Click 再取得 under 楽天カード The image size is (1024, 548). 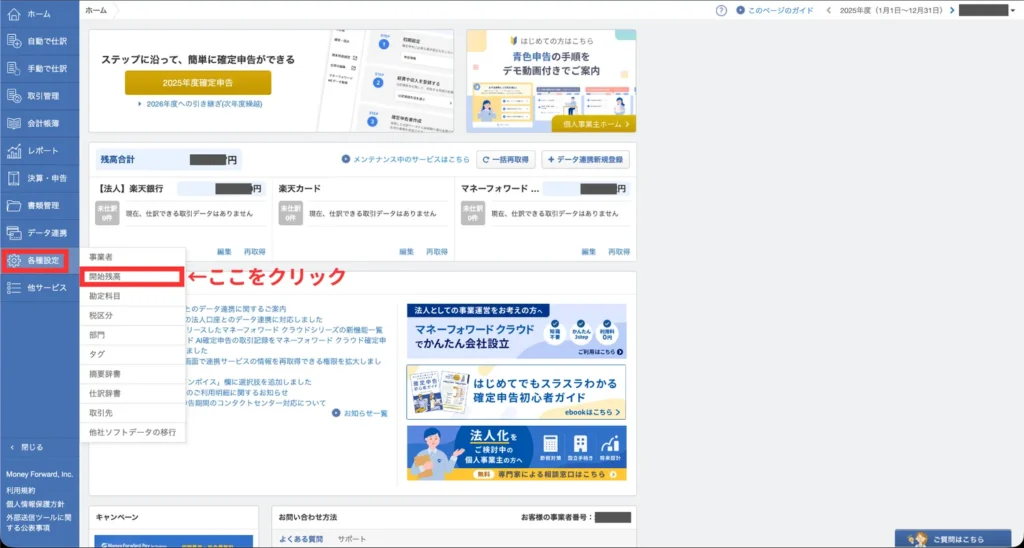click(x=437, y=251)
